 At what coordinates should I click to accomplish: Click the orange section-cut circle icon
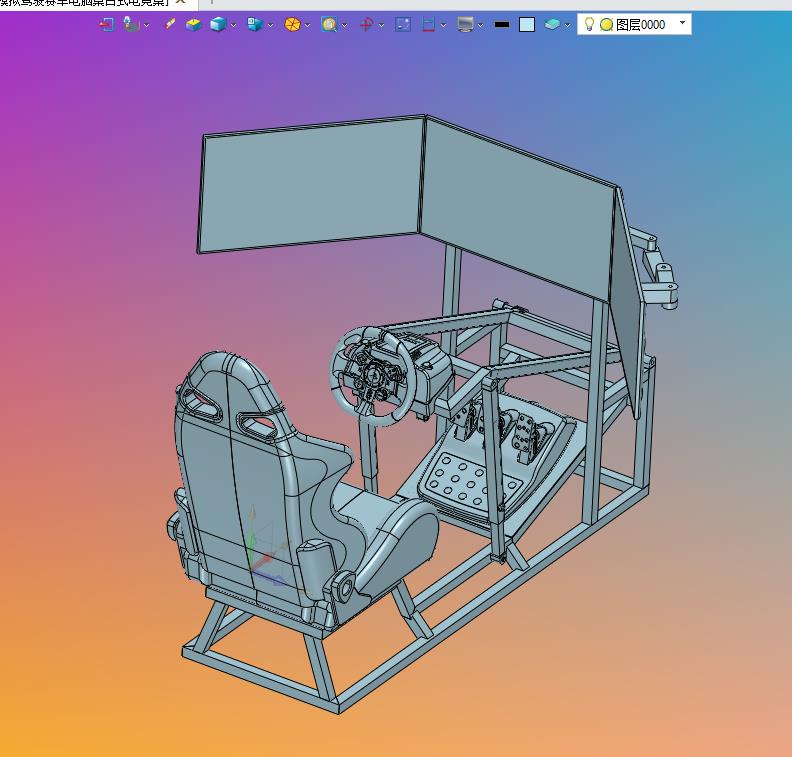point(292,24)
